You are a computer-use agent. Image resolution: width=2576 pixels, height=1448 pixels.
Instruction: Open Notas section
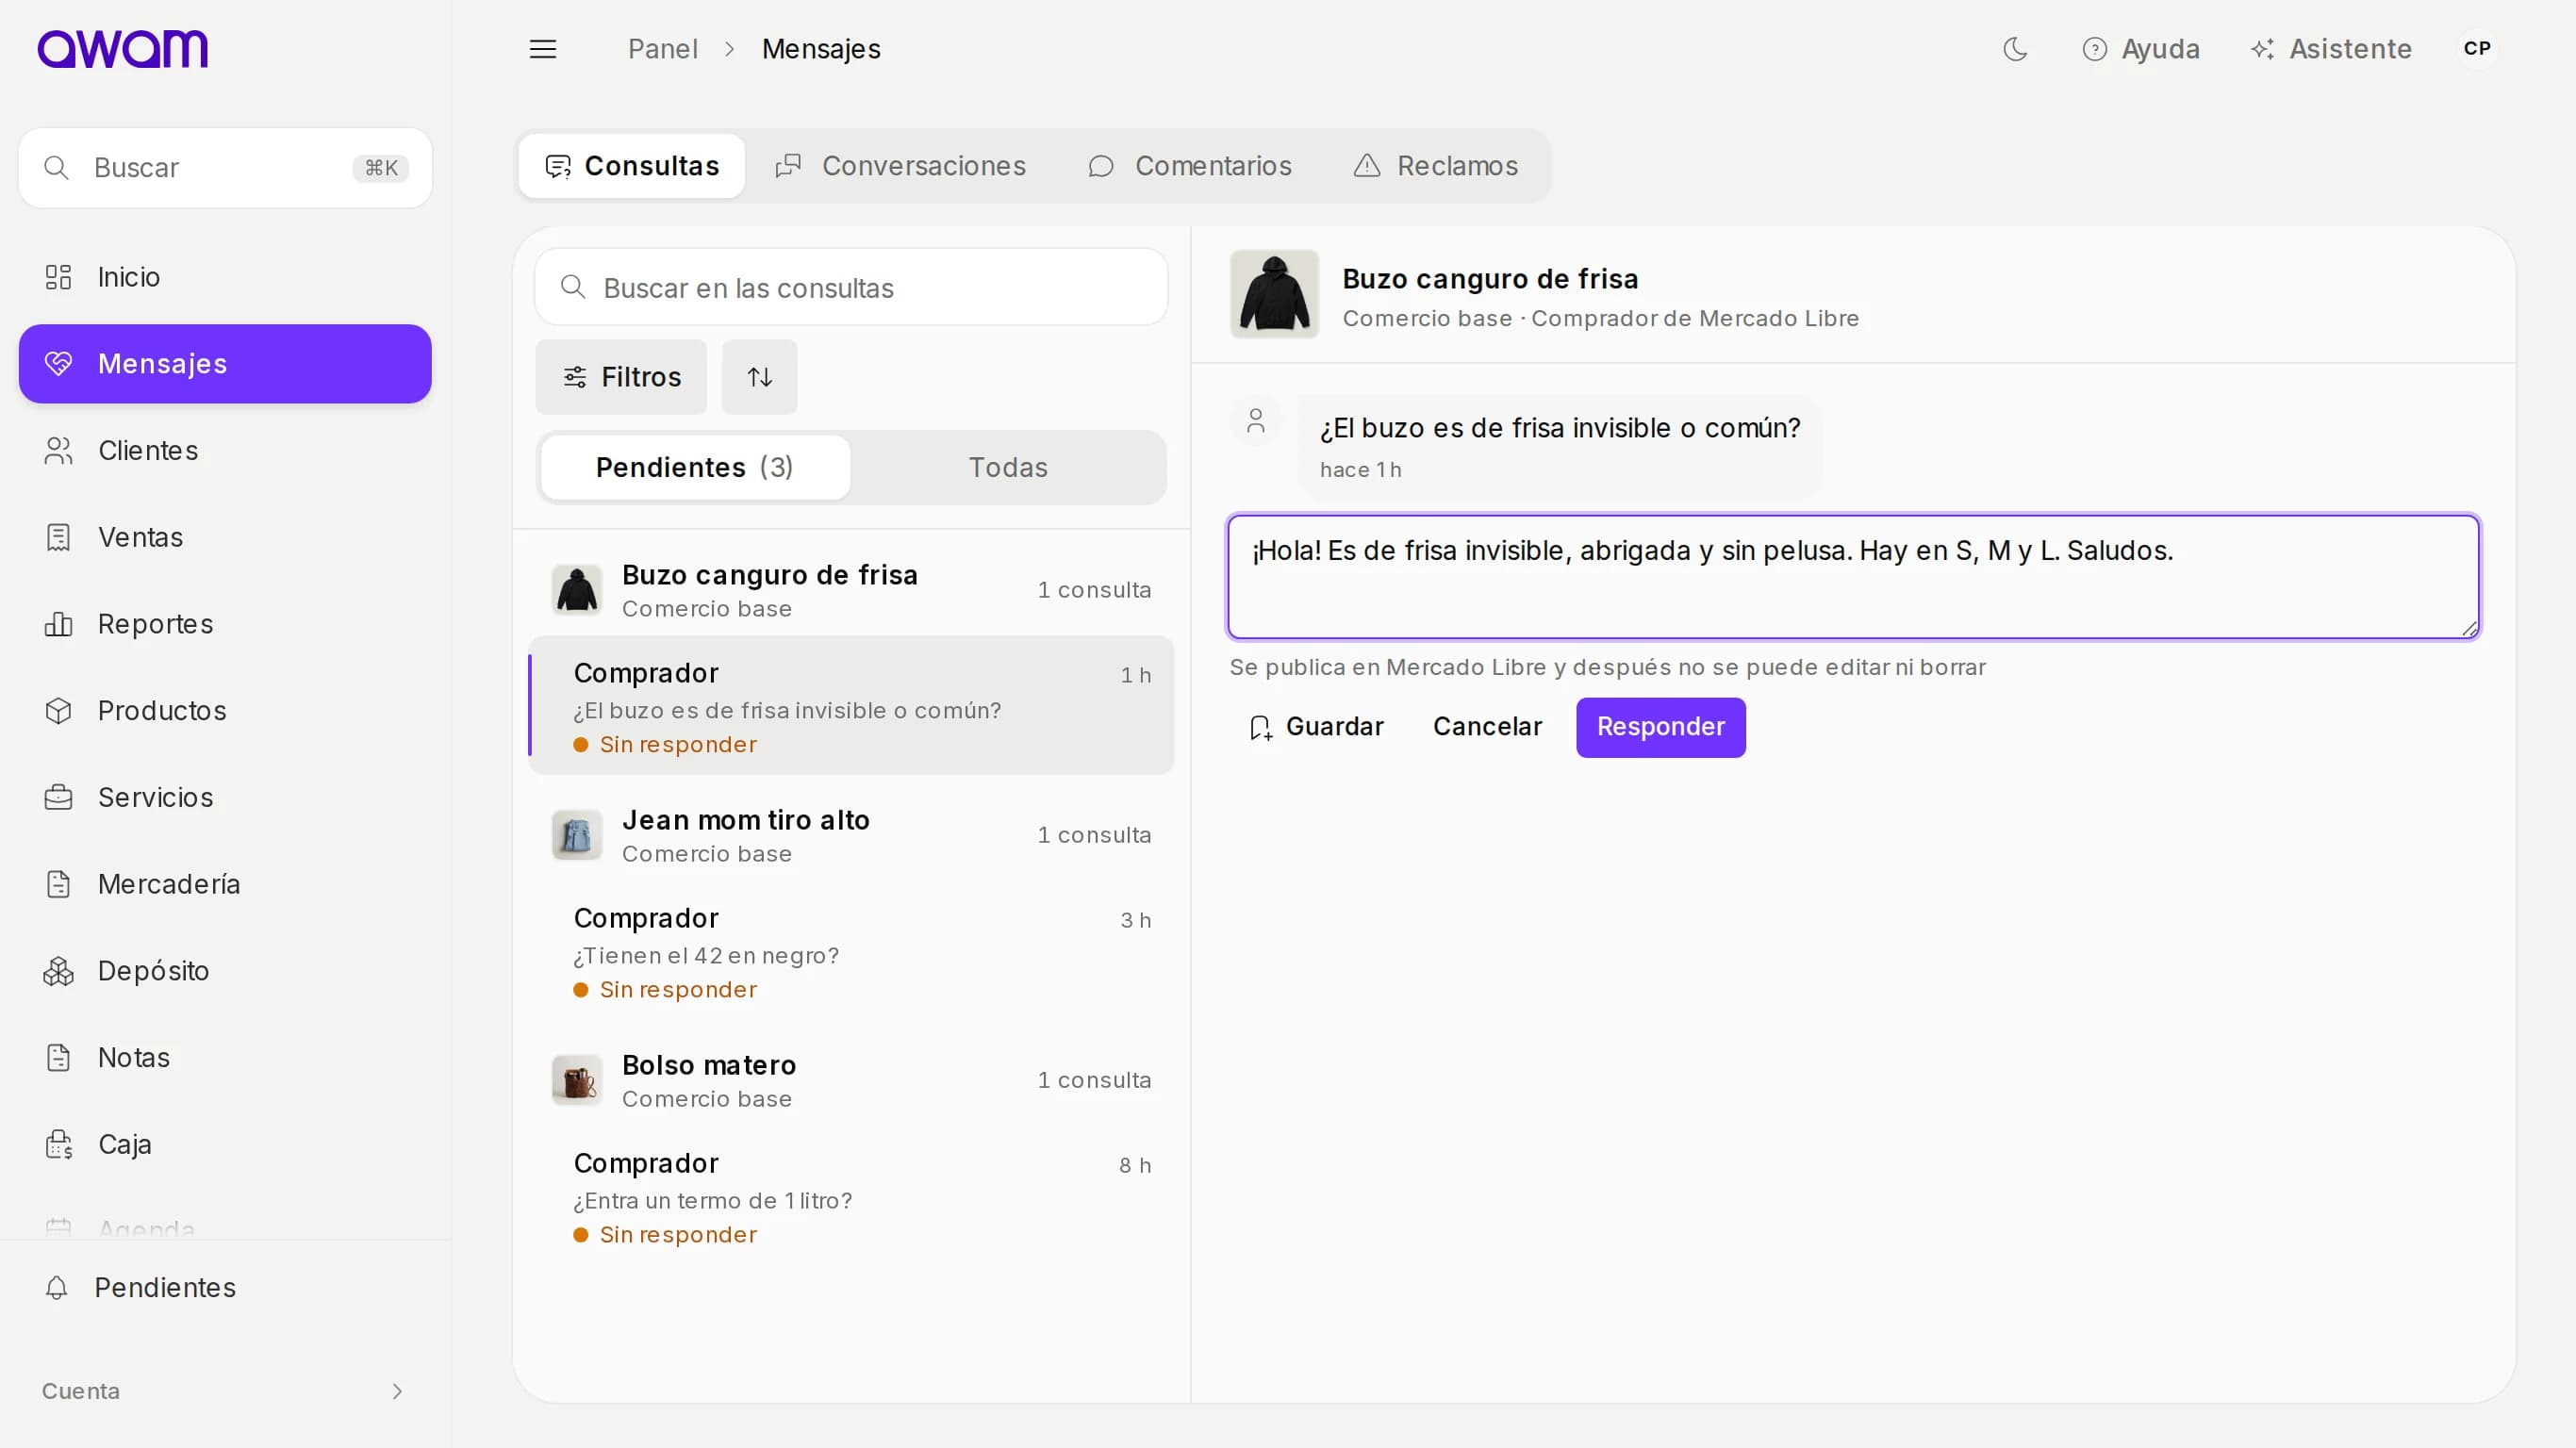click(x=225, y=1057)
